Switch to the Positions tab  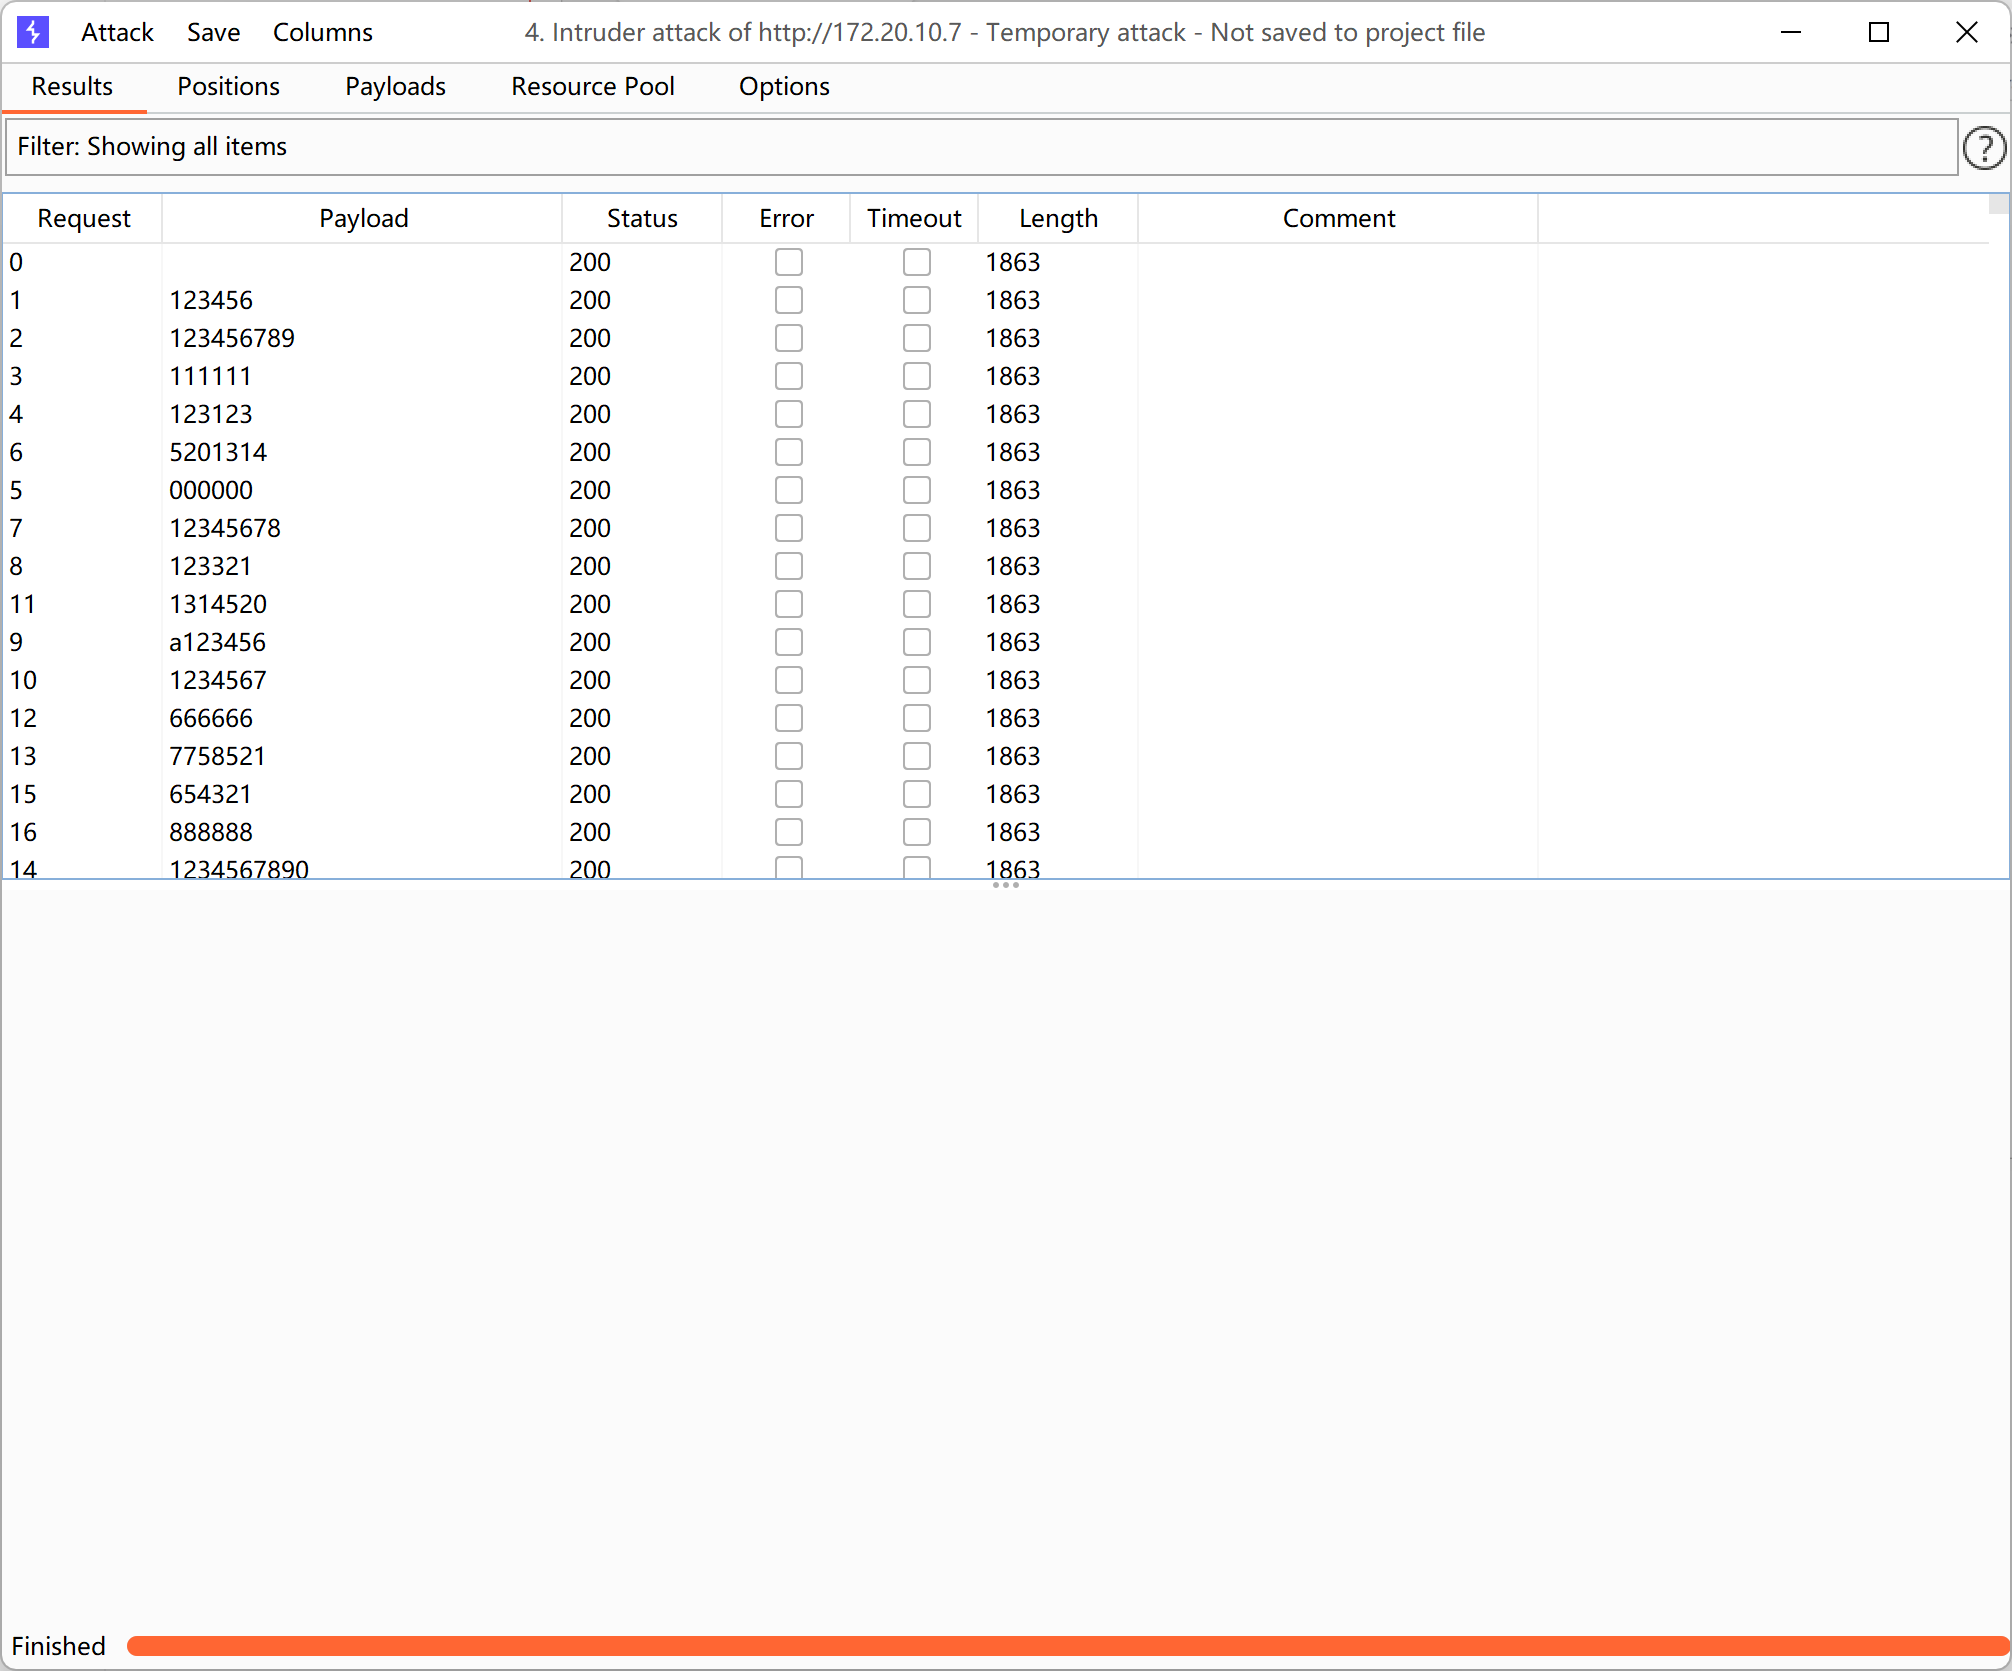[228, 86]
